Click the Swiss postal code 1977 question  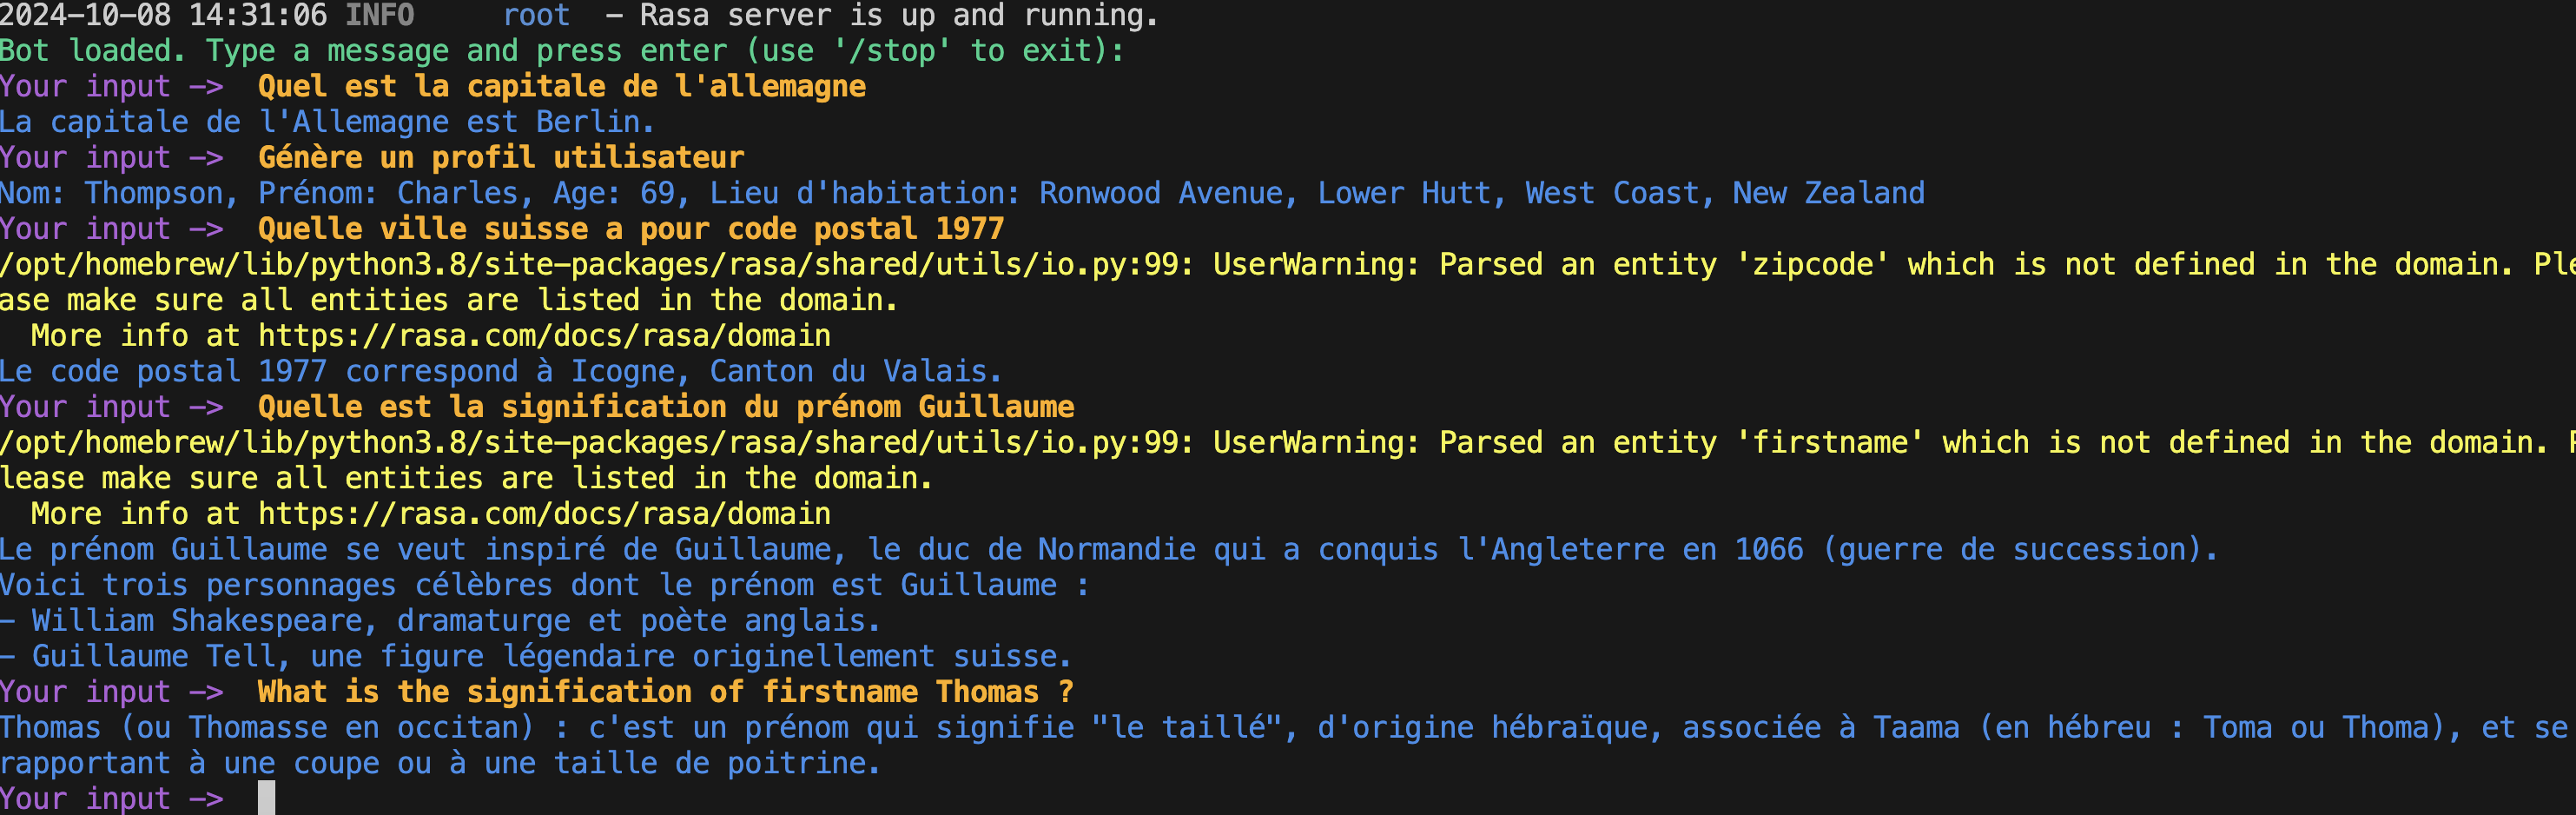click(630, 229)
